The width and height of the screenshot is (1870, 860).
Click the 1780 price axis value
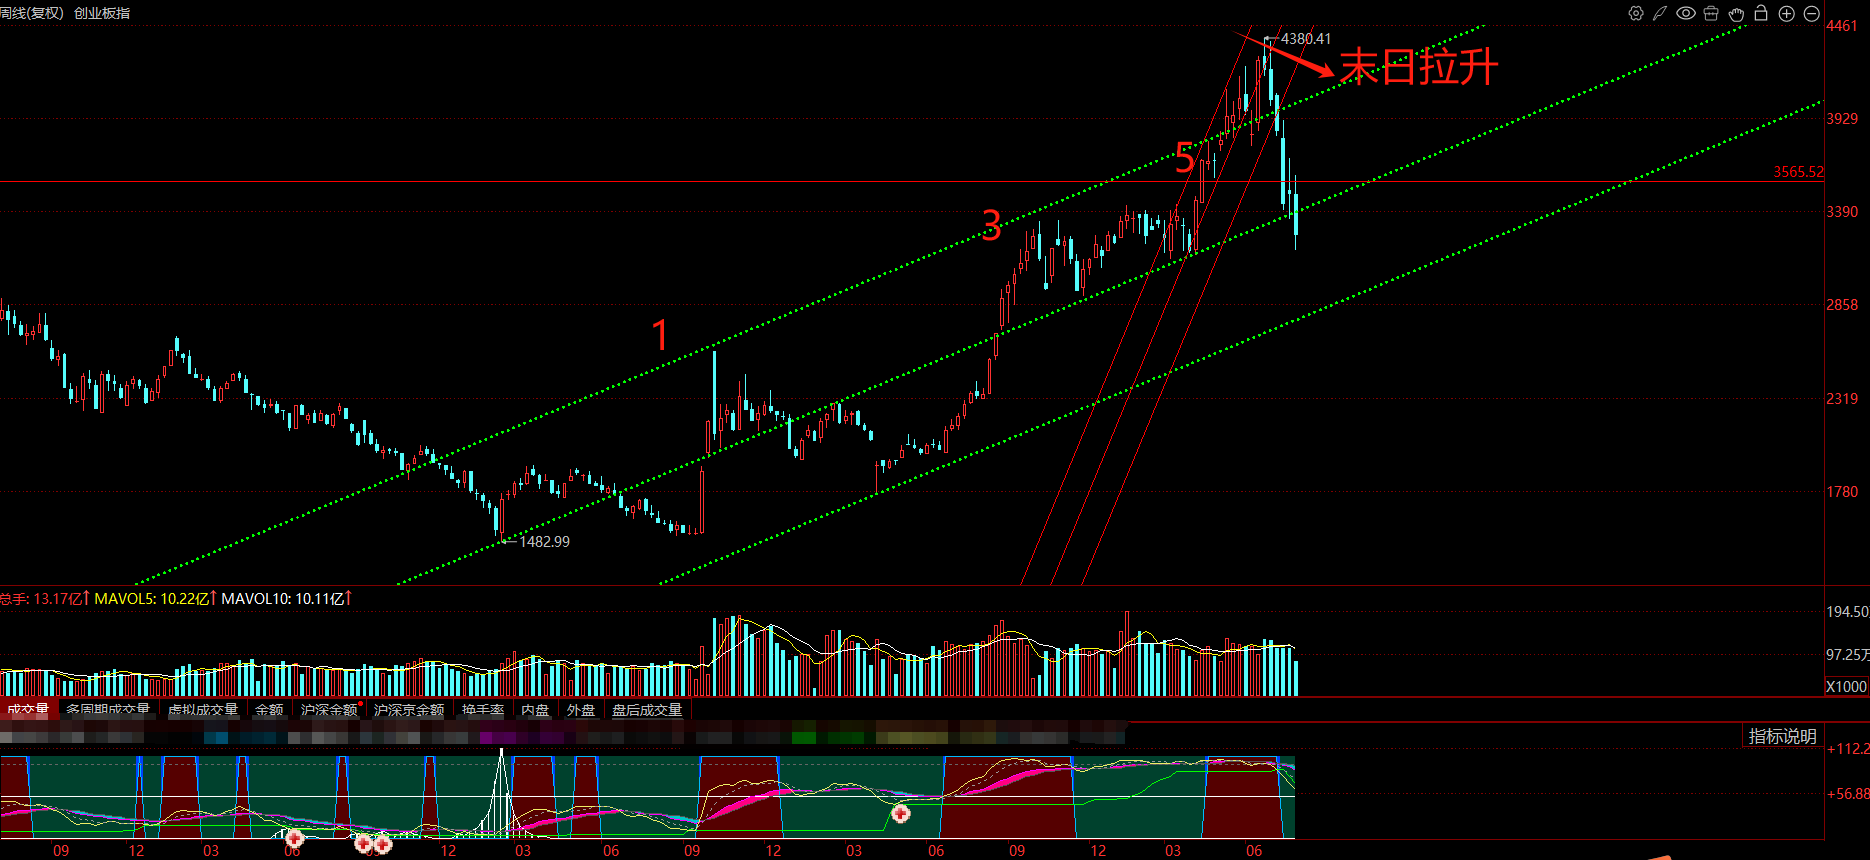click(x=1842, y=492)
